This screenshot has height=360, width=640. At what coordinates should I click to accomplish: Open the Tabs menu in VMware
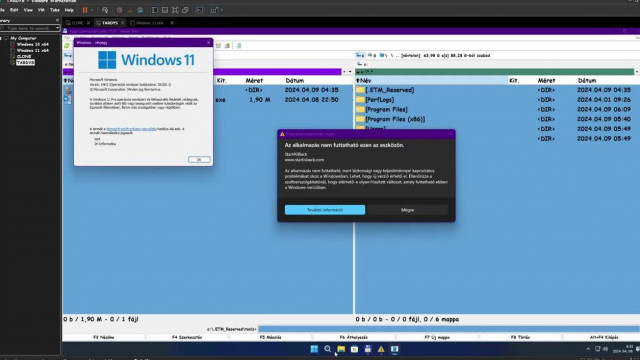click(54, 10)
